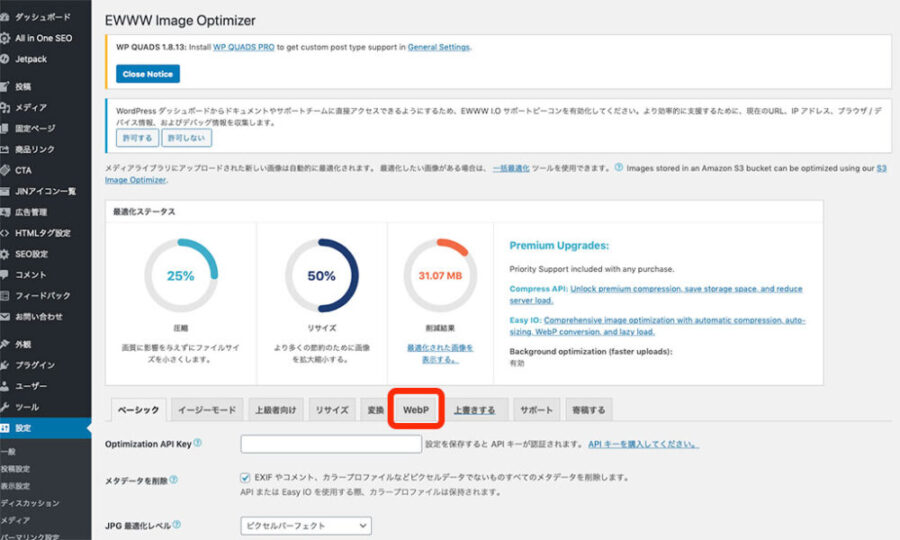
Task: Click help icon beside JPG 最適化レベル
Action: tap(177, 525)
